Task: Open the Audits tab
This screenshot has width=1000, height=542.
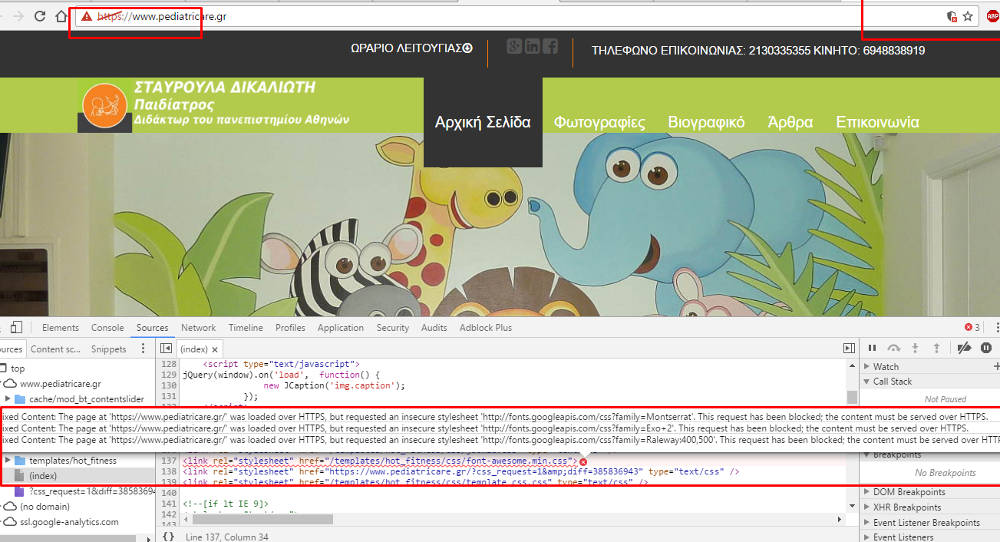Action: 434,328
